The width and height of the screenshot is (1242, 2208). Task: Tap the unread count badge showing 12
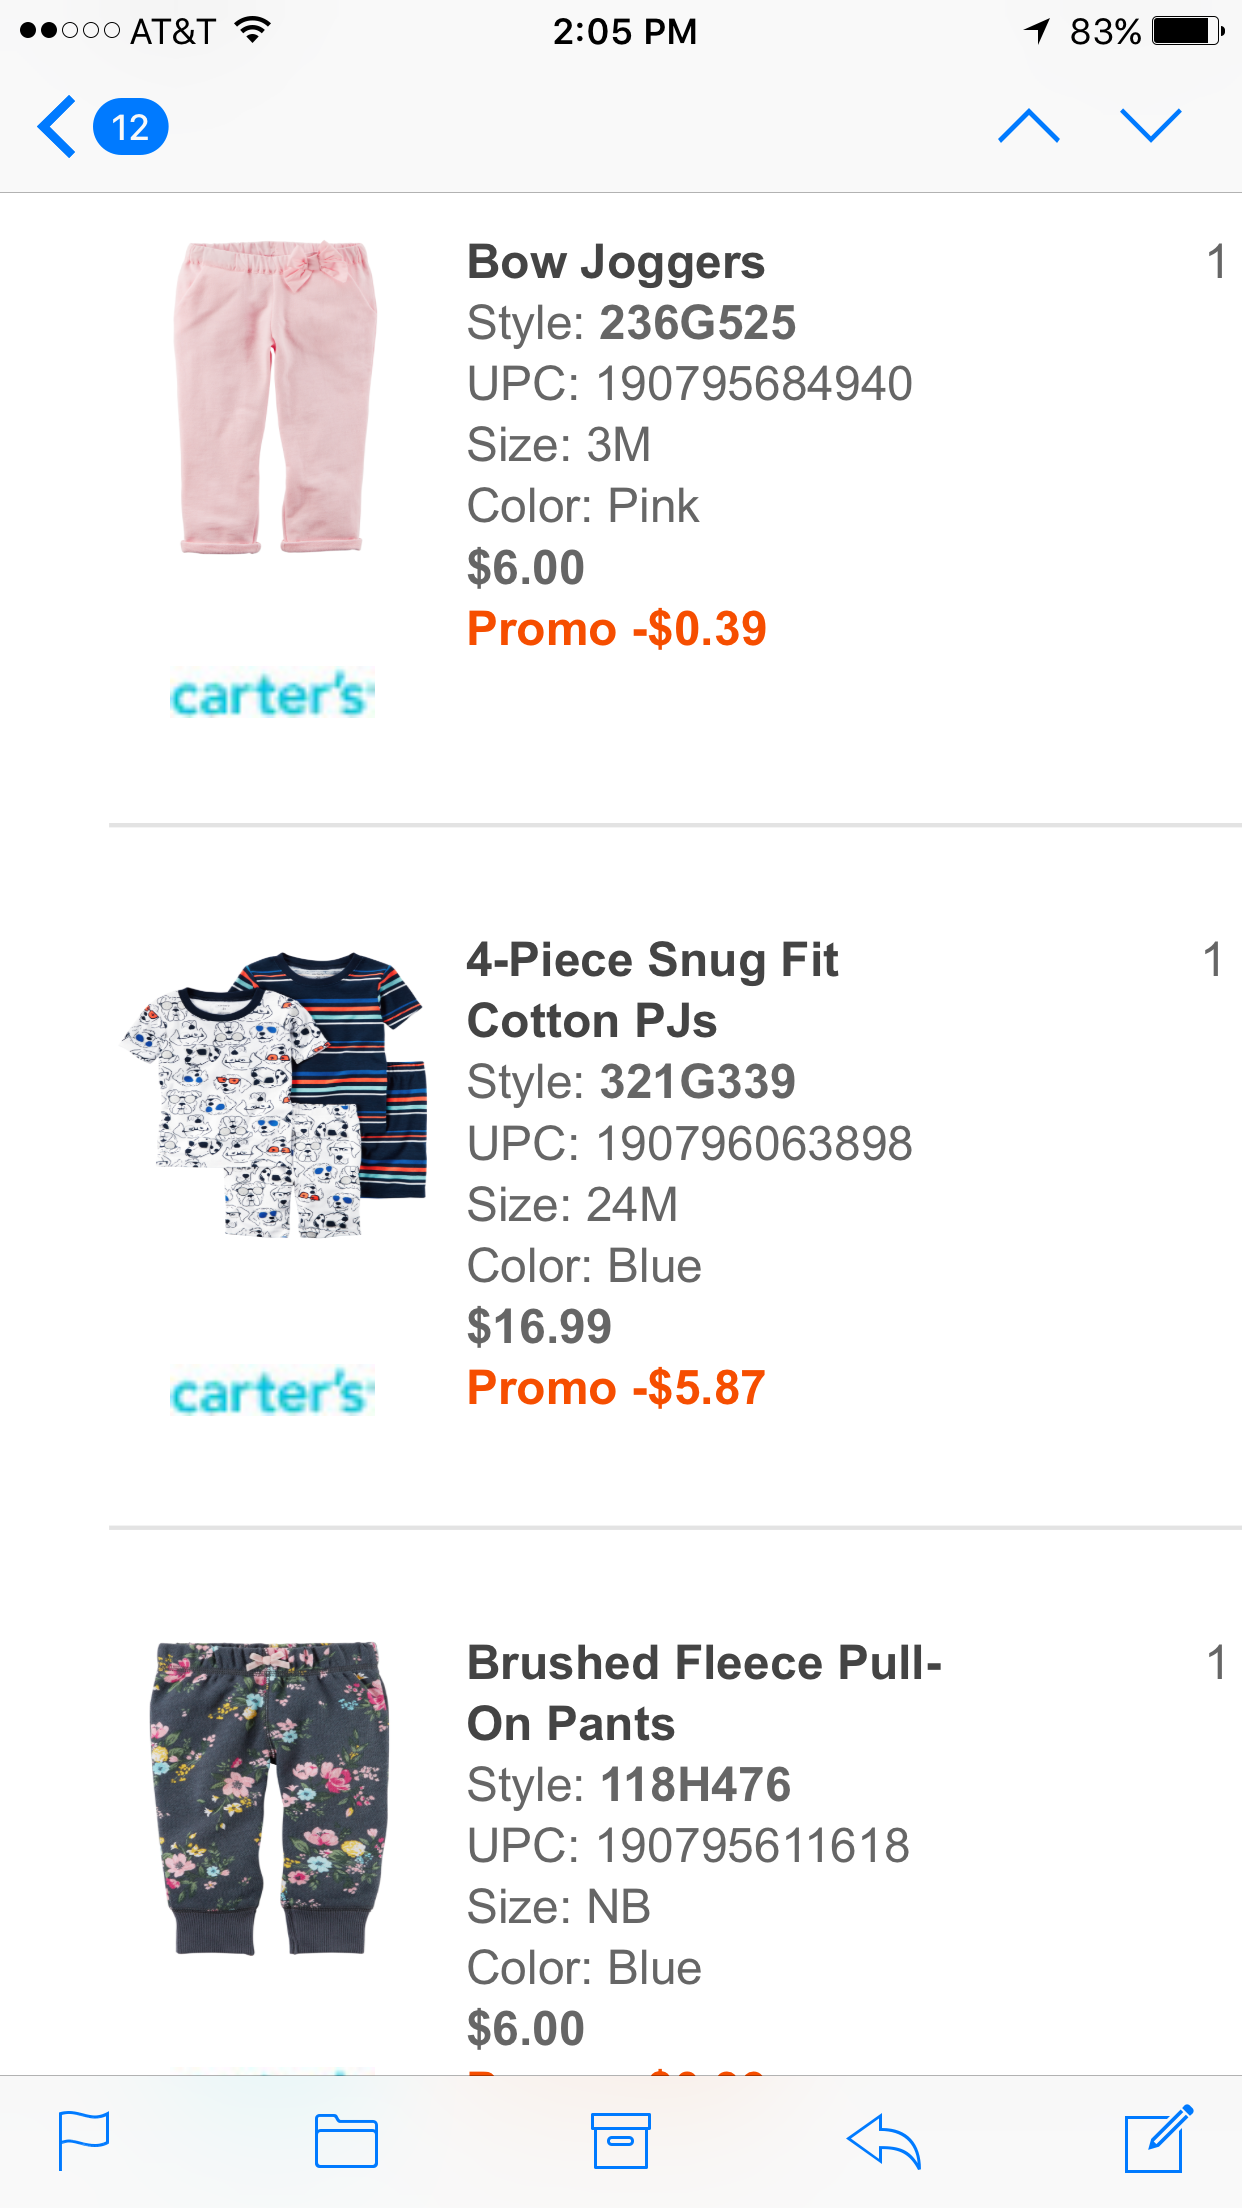tap(130, 127)
